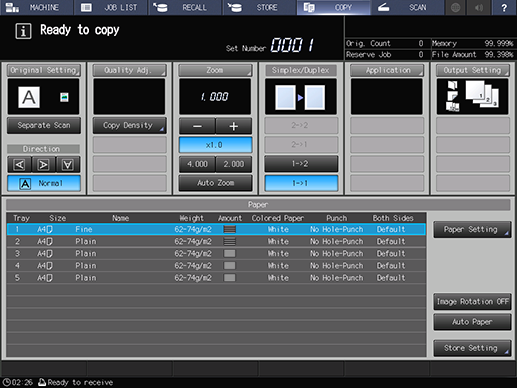Image resolution: width=517 pixels, height=388 pixels.
Task: Toggle Image Rotation OFF button
Action: pyautogui.click(x=472, y=302)
